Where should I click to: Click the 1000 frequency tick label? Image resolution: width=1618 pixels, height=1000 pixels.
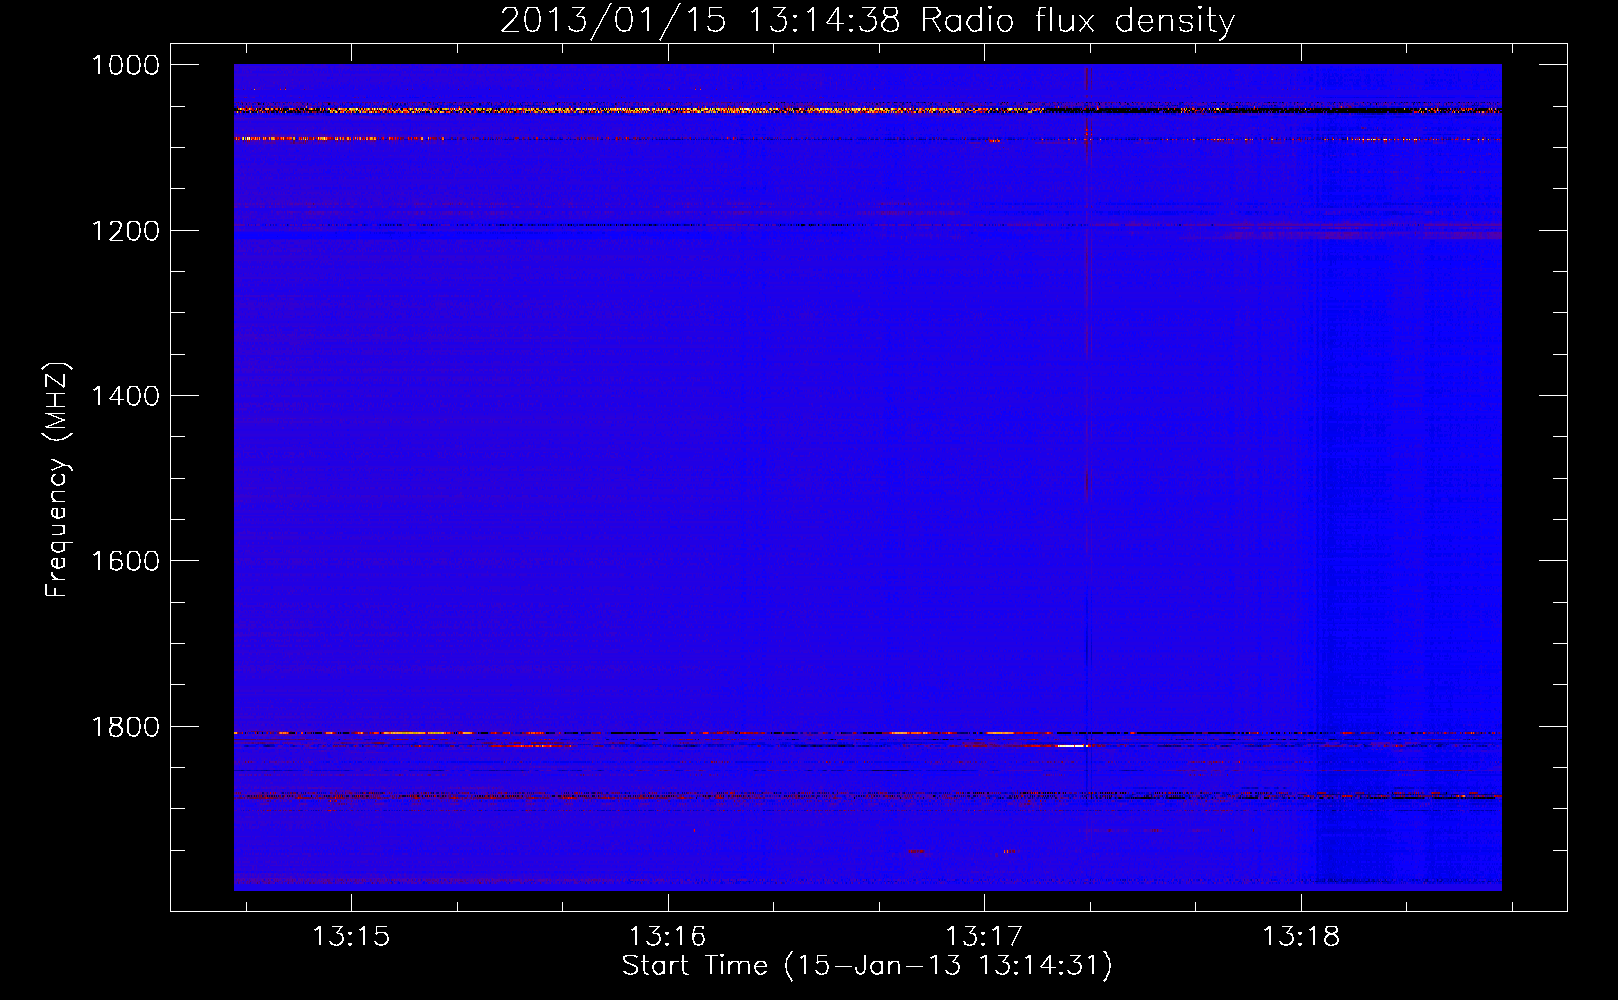(125, 65)
